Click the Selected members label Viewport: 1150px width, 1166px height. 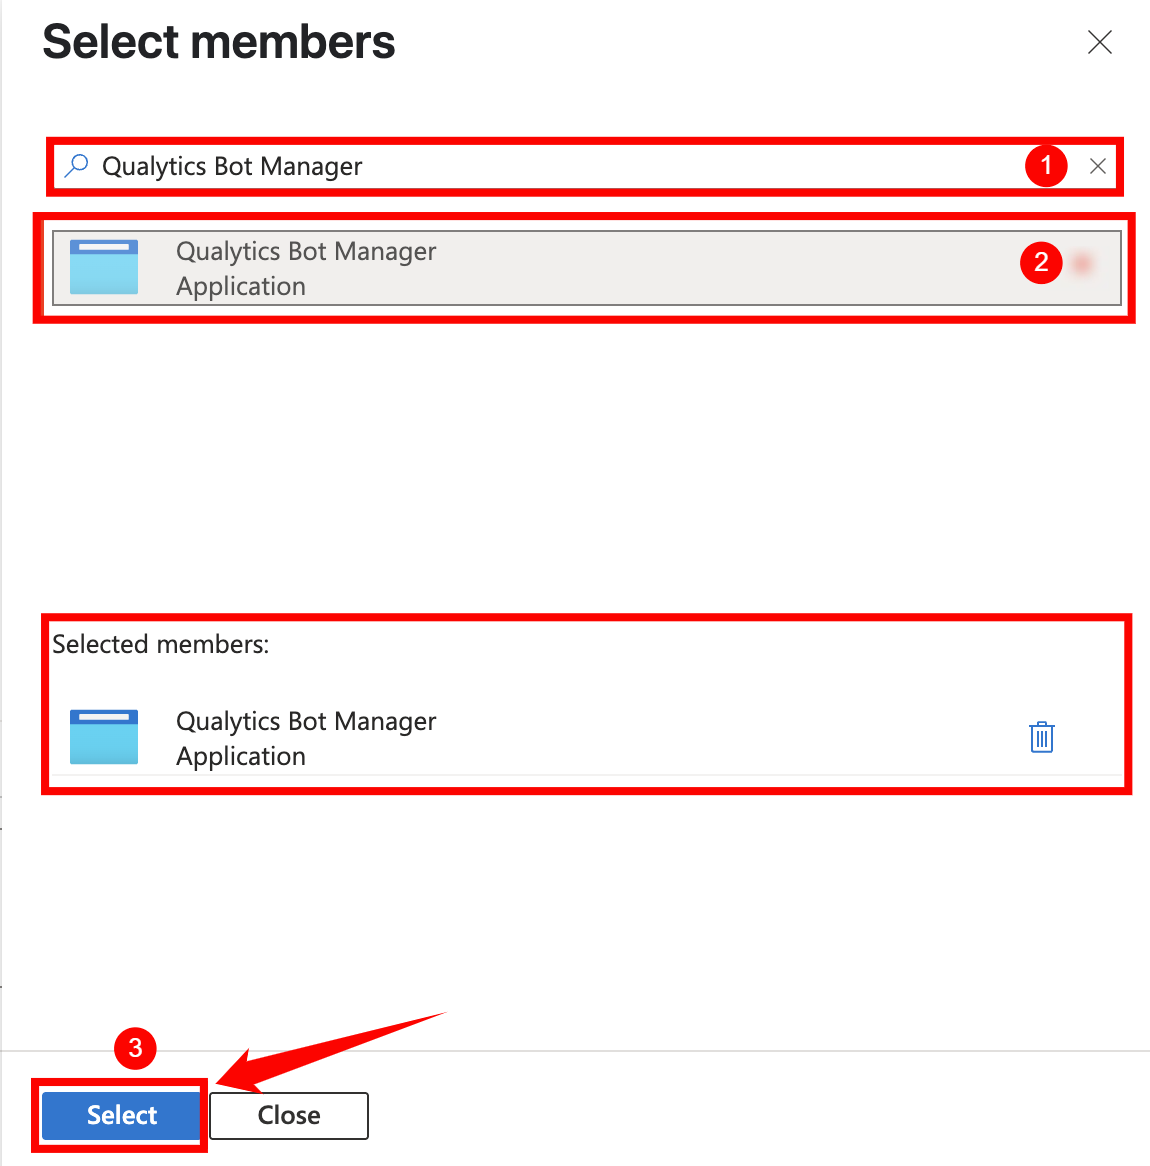[x=160, y=644]
